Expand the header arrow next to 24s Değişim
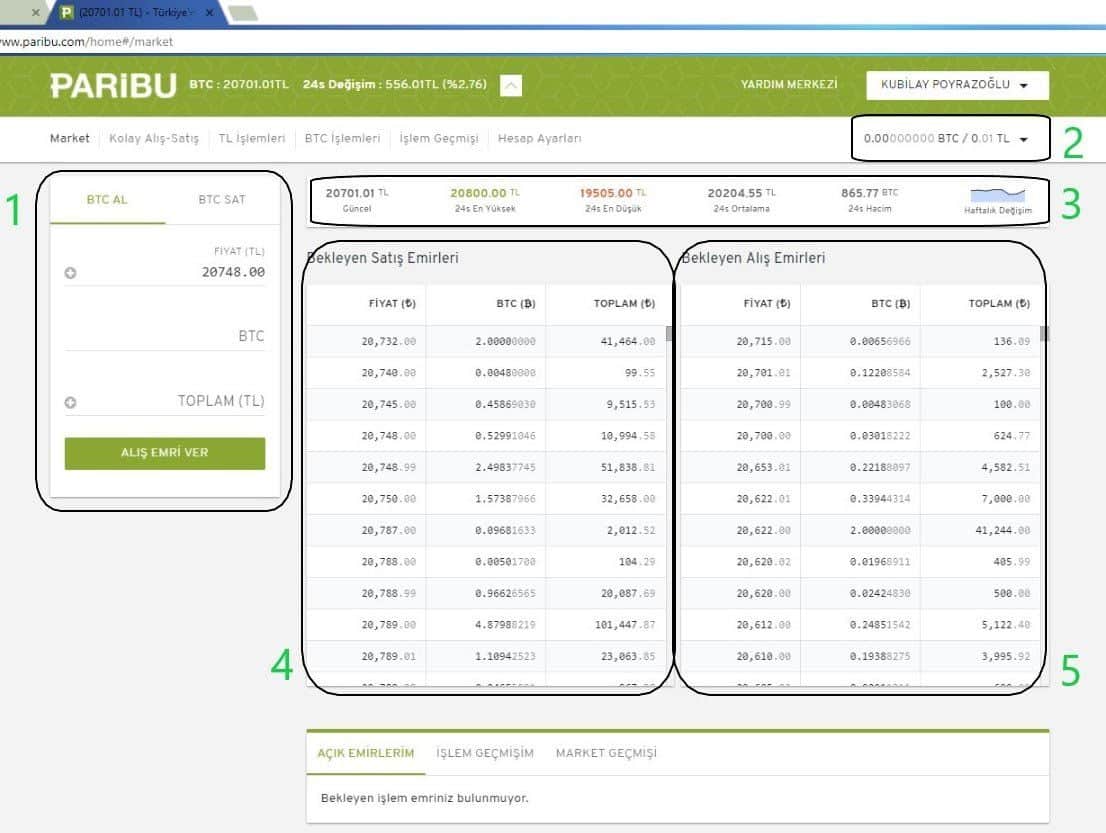1106x833 pixels. point(511,85)
